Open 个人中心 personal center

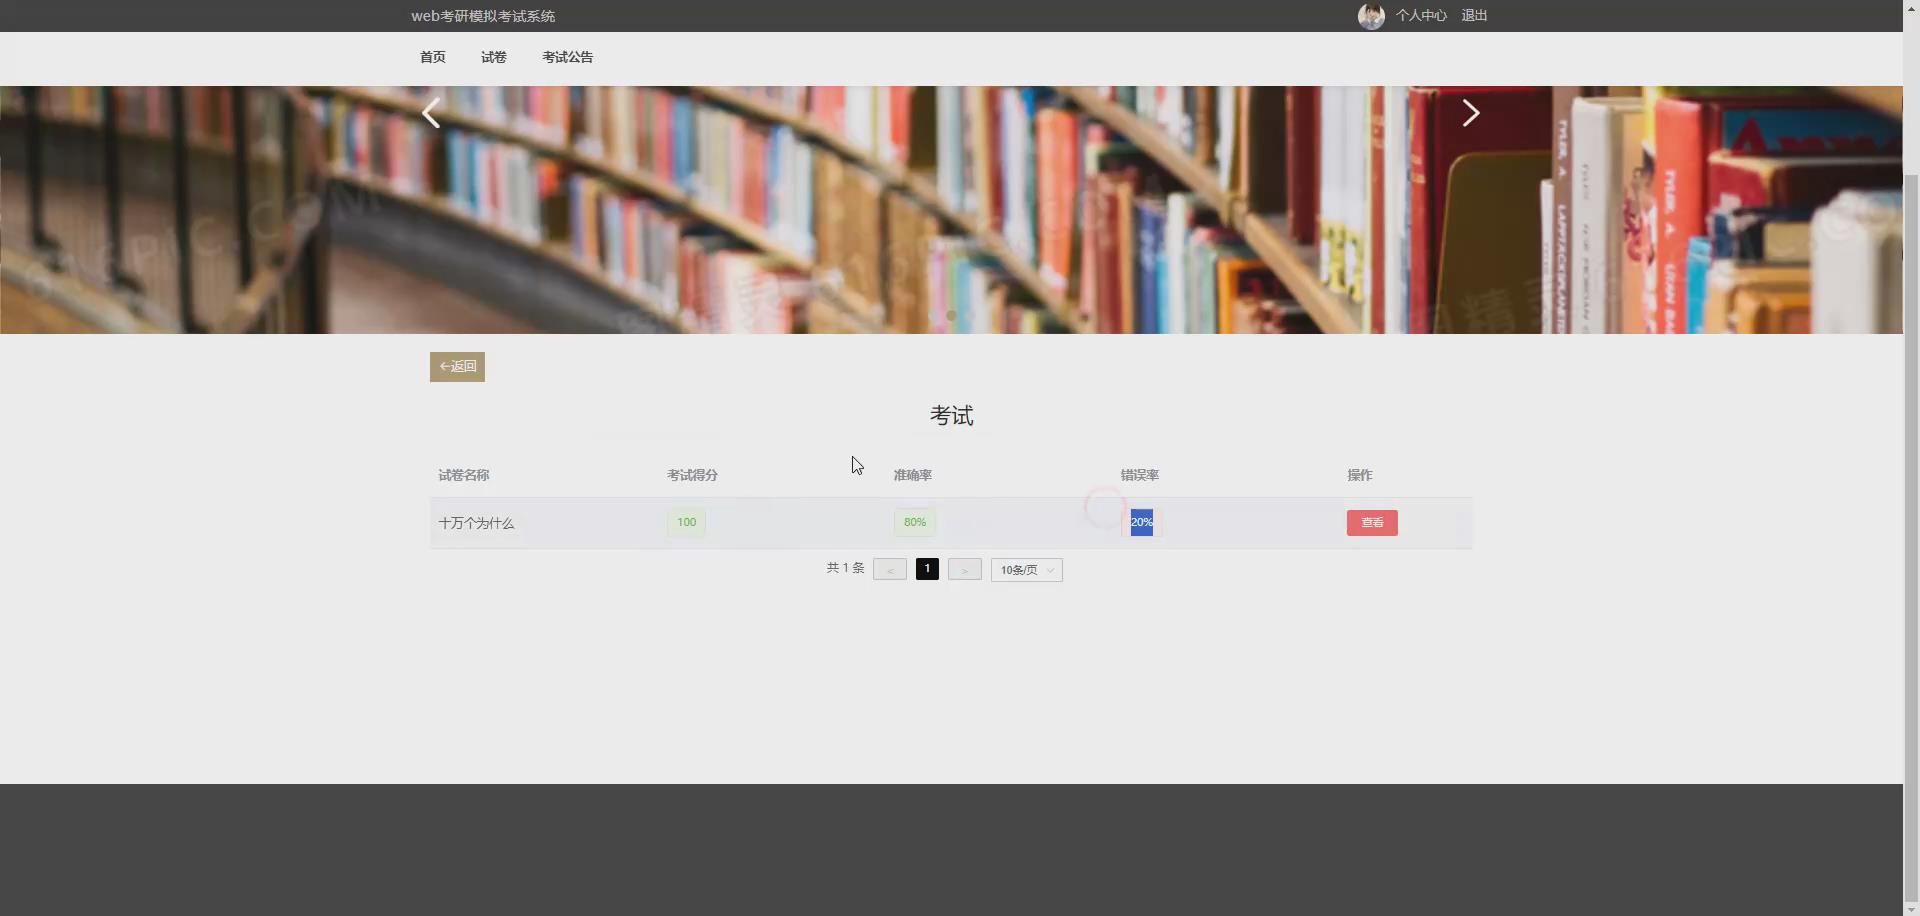click(x=1421, y=16)
